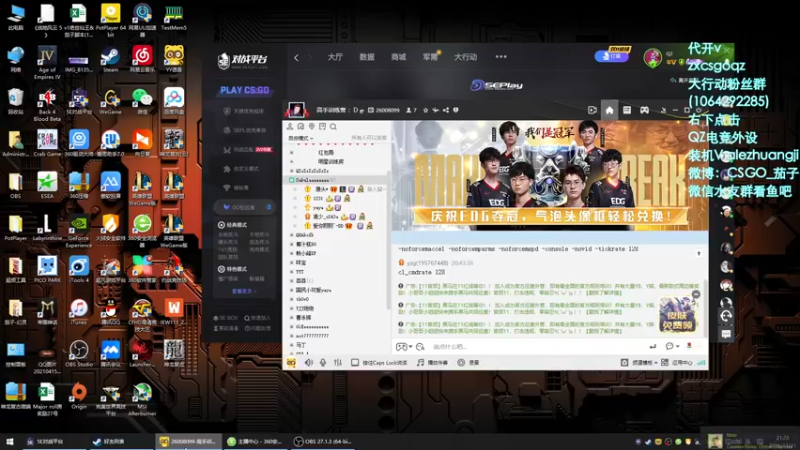Open the user avatar in the top bar

[x=652, y=57]
